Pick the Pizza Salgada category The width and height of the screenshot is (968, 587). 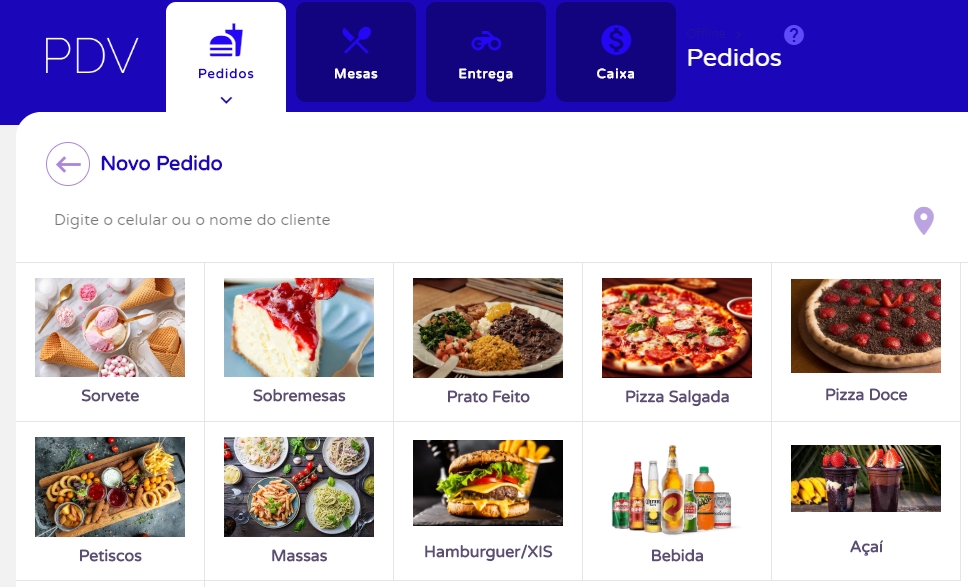coord(677,342)
